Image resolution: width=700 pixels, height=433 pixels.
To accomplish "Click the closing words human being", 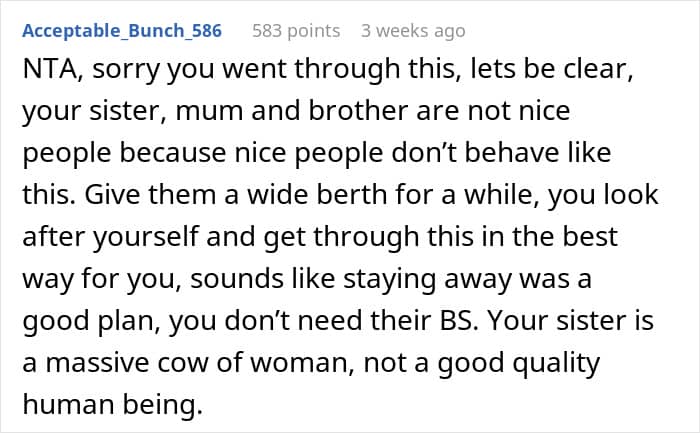I will (x=112, y=405).
